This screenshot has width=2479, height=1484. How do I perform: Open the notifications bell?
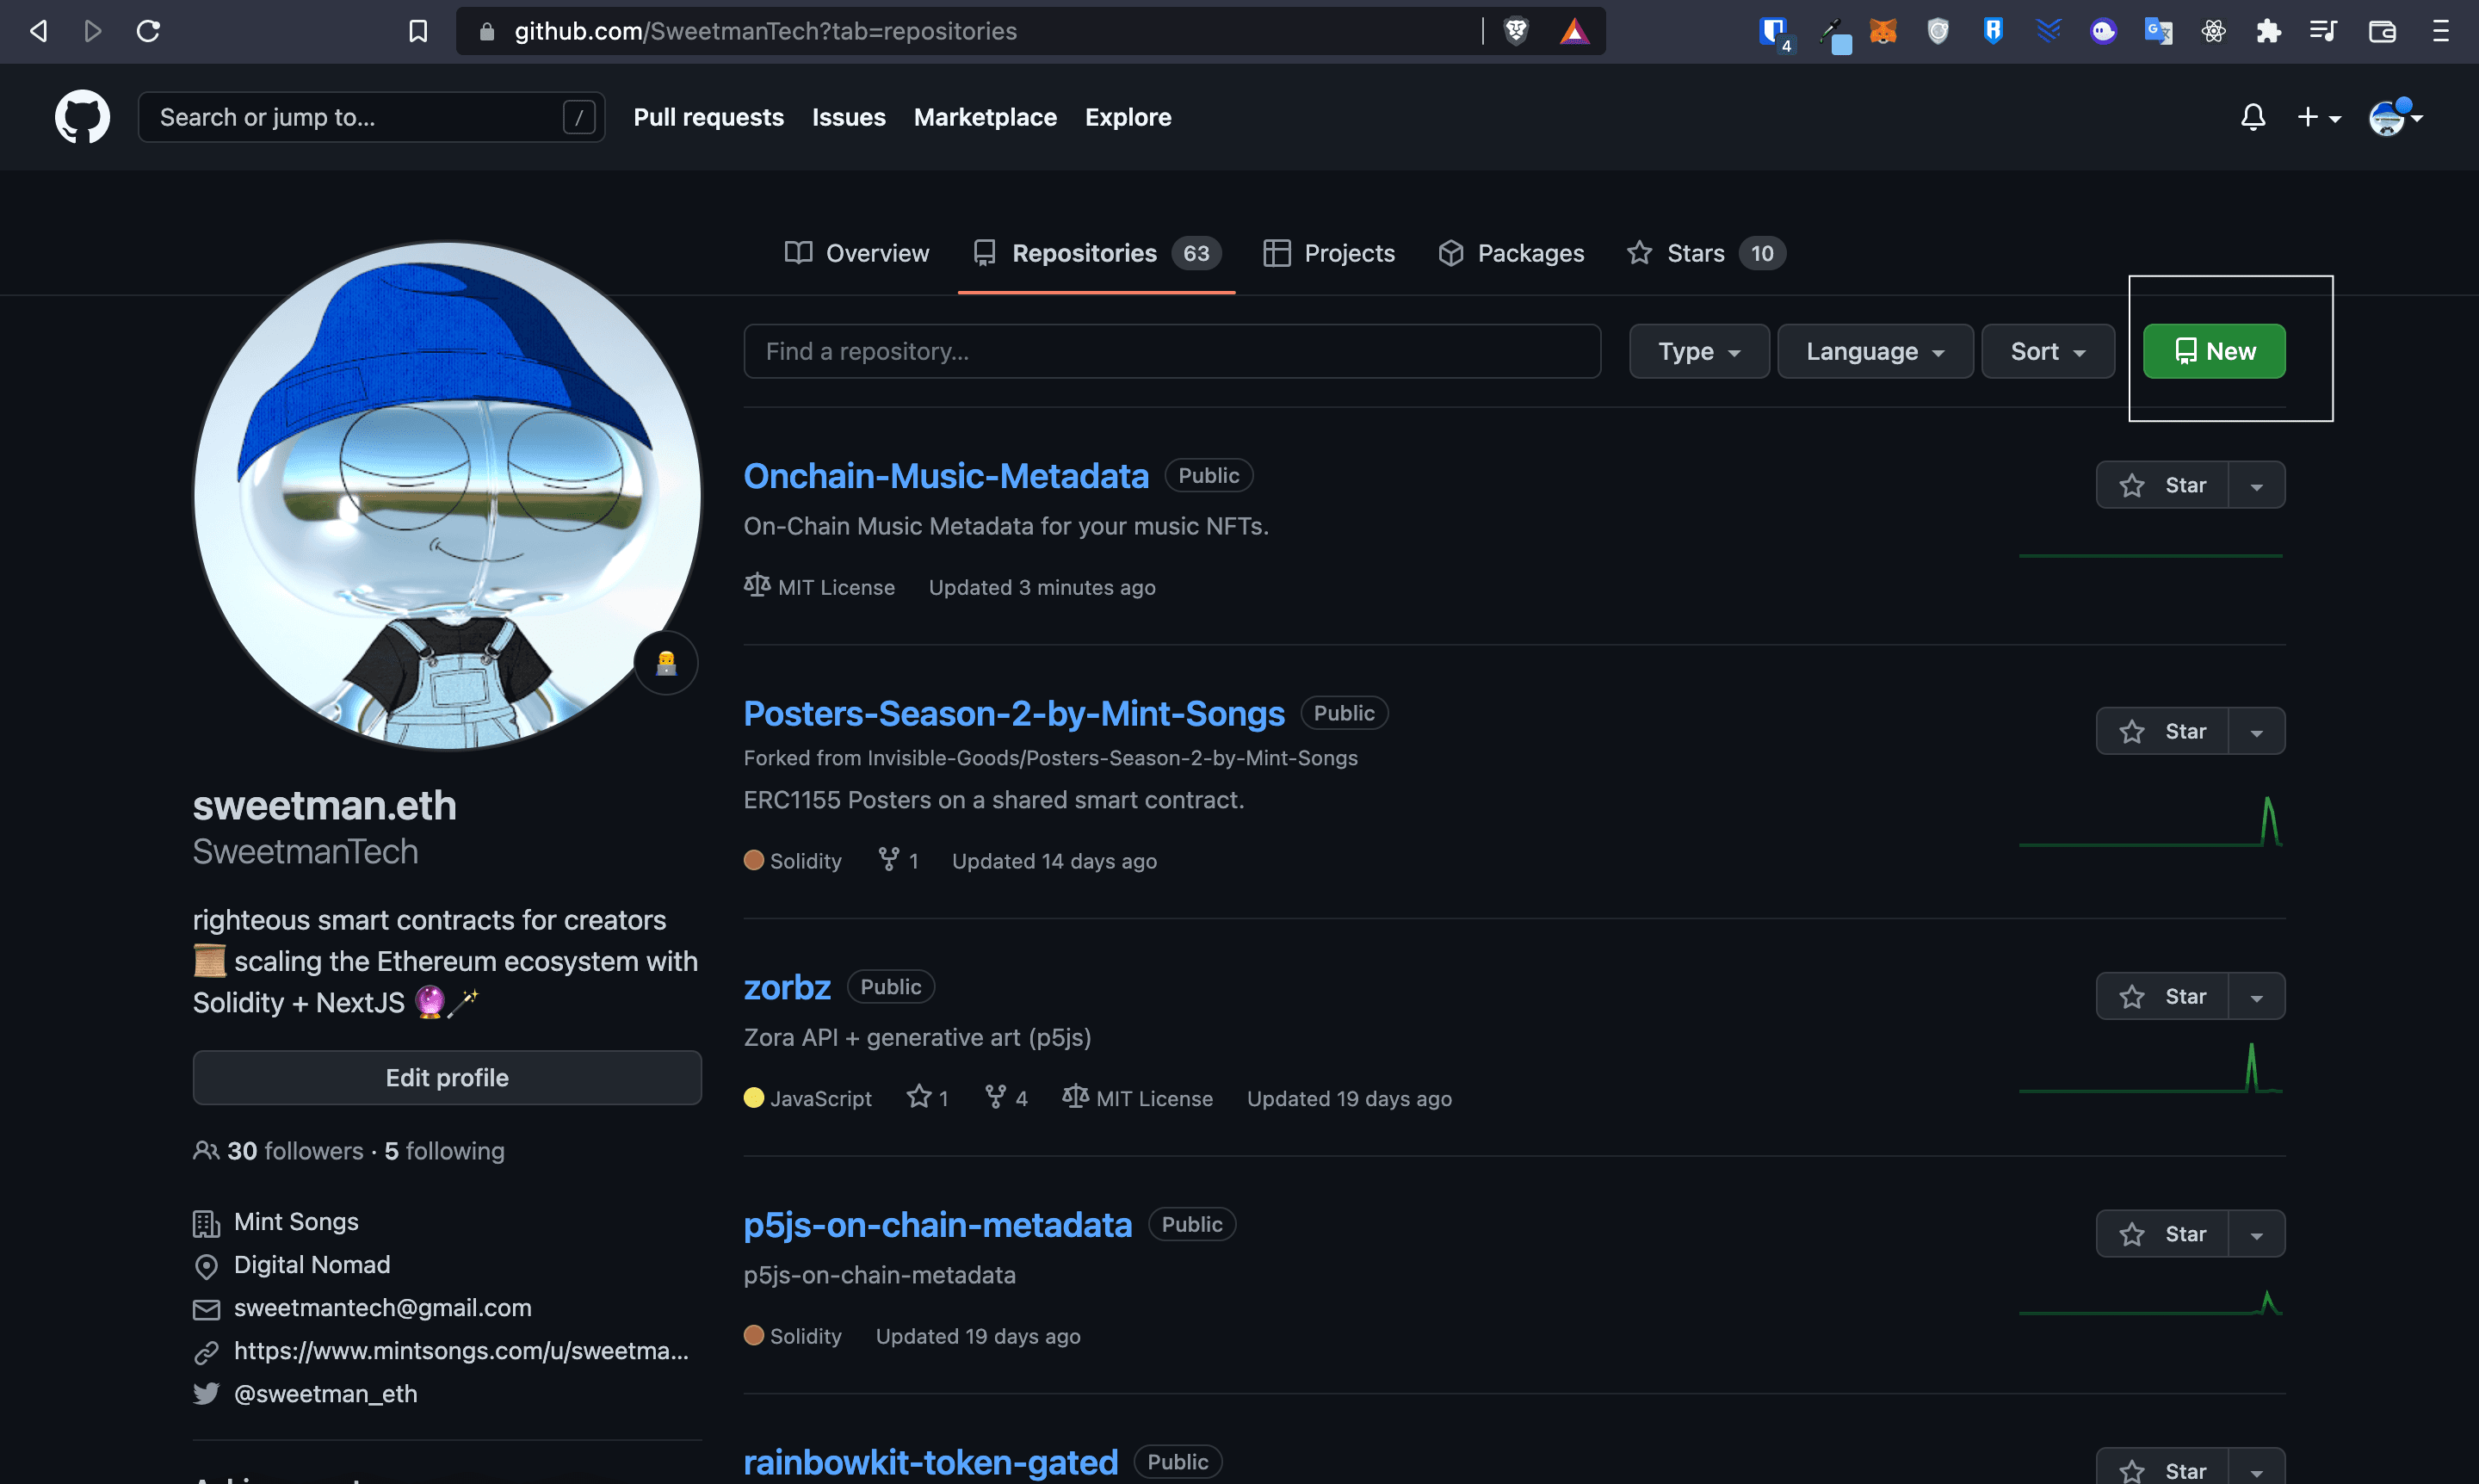2252,117
